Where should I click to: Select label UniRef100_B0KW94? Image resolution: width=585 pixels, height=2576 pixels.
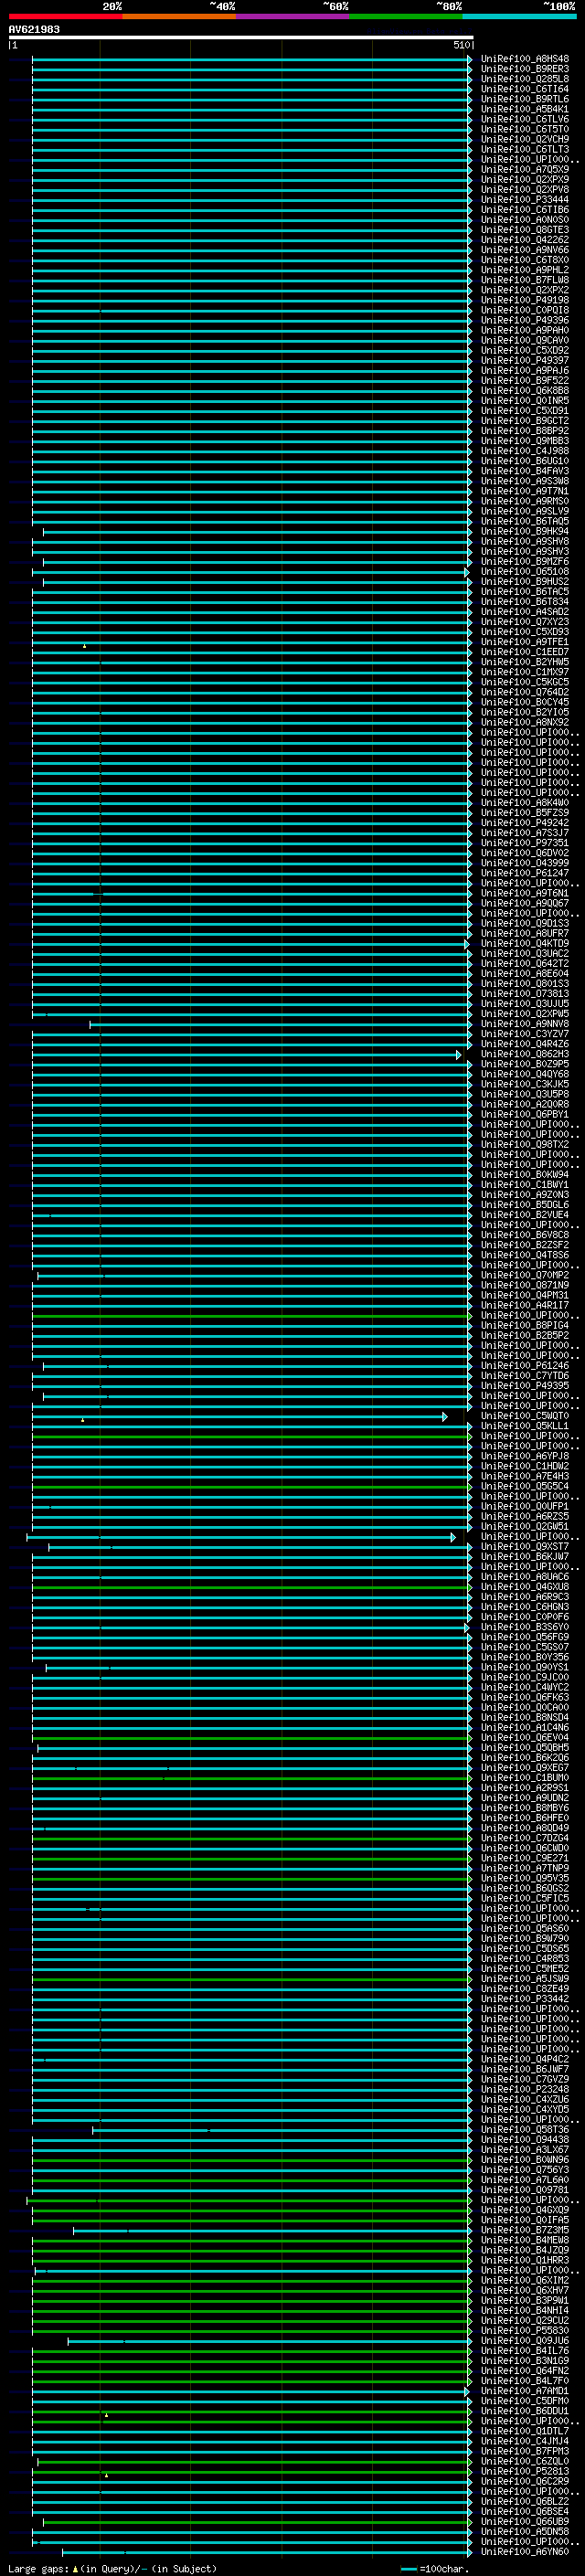pyautogui.click(x=525, y=1175)
